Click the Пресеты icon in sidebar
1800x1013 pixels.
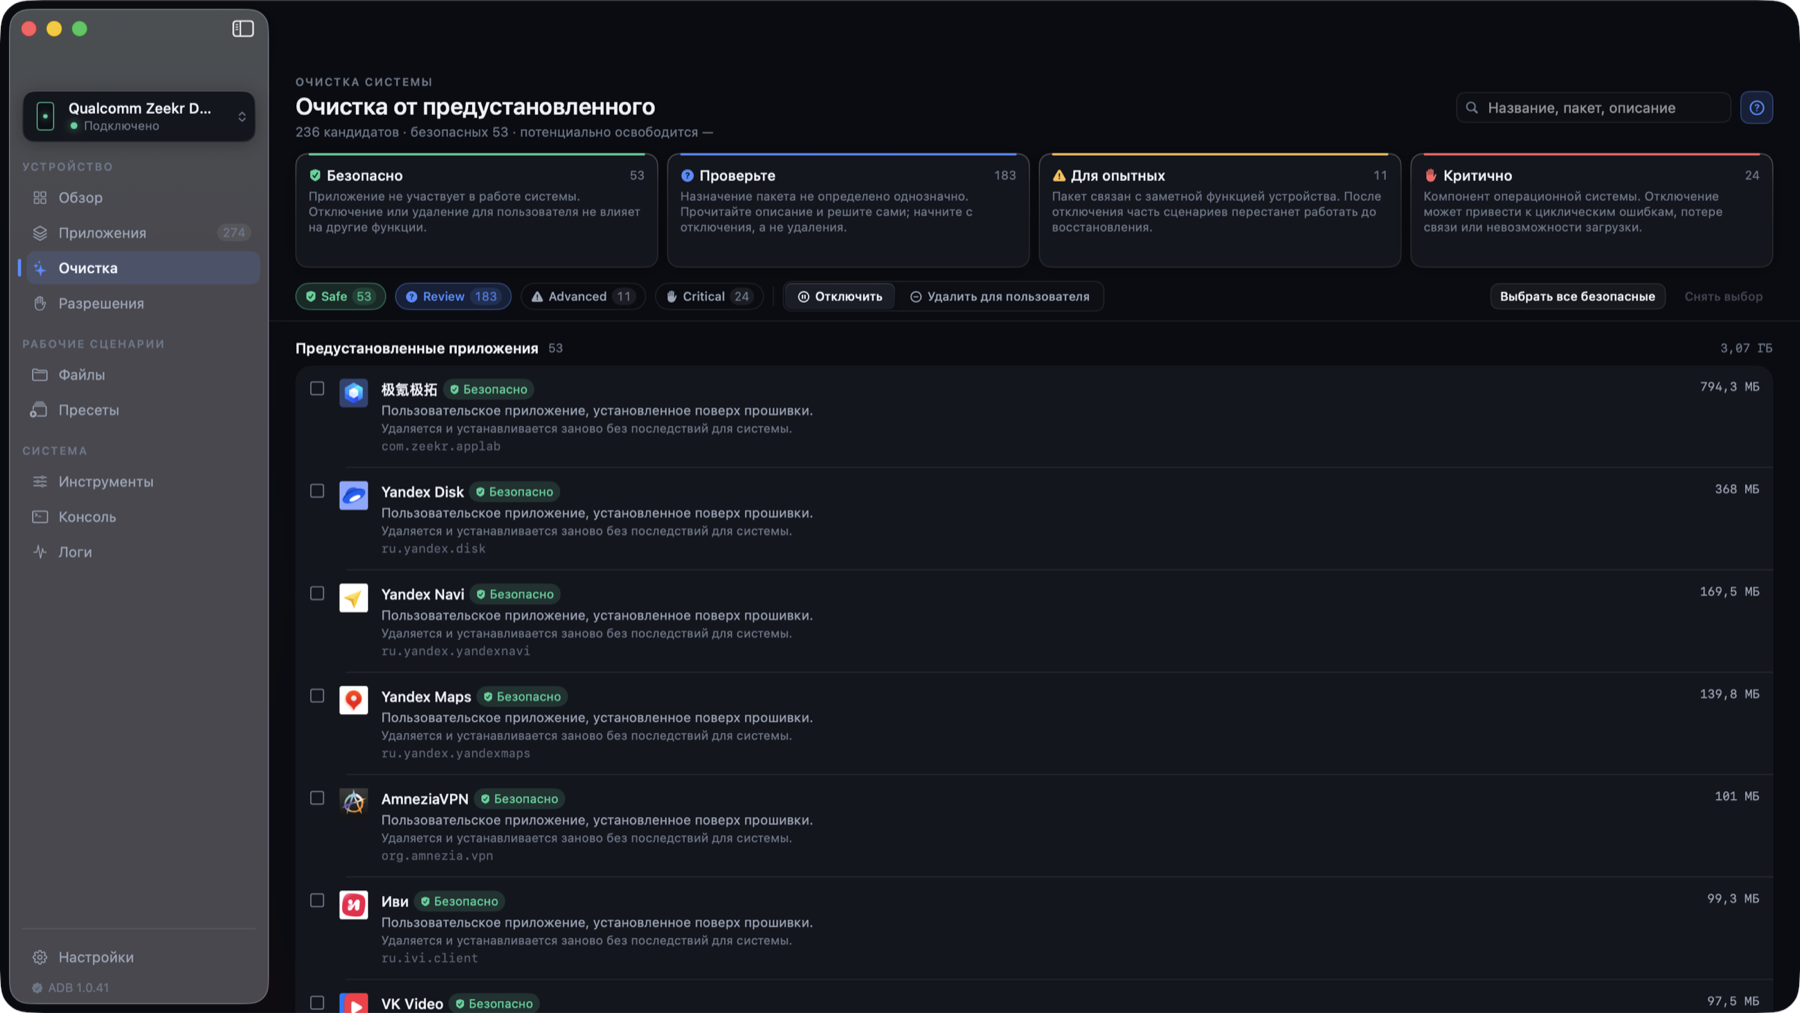(40, 410)
